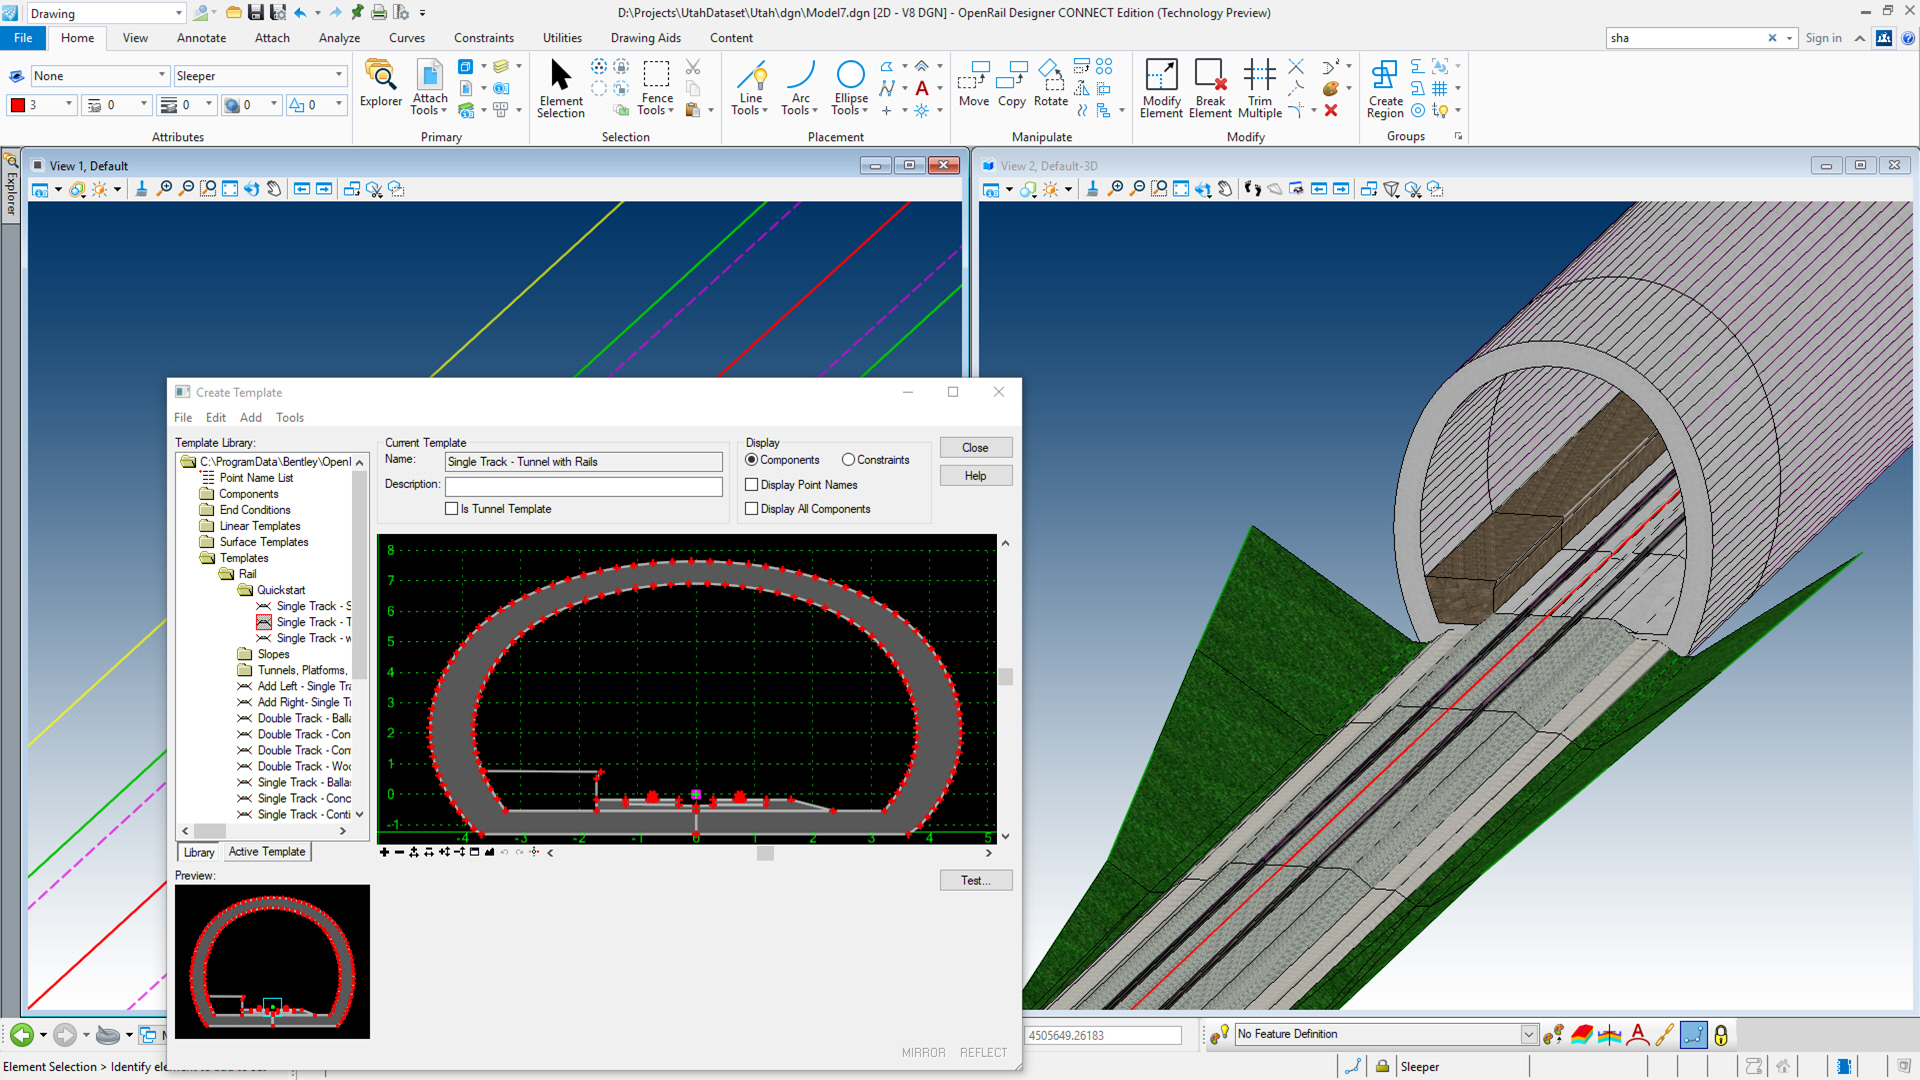Click the template Description input field
Image resolution: width=1920 pixels, height=1080 pixels.
tap(583, 486)
